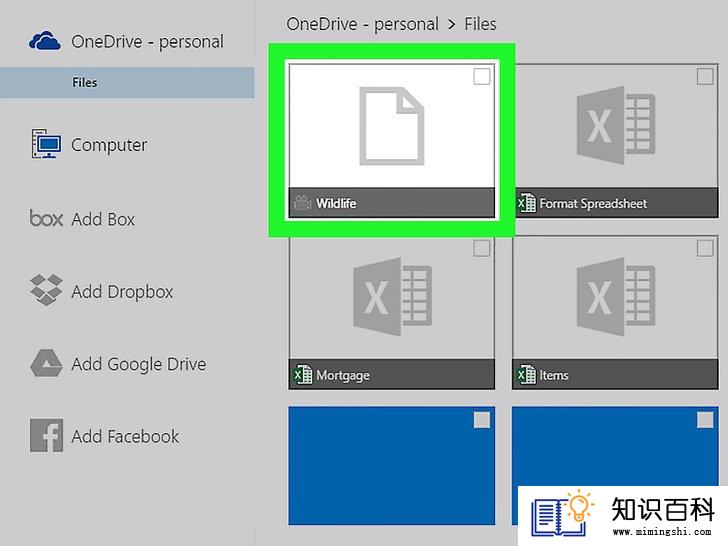Tick the checkbox on the Wildlife tile
Screen dimensions: 728x546
click(x=481, y=77)
